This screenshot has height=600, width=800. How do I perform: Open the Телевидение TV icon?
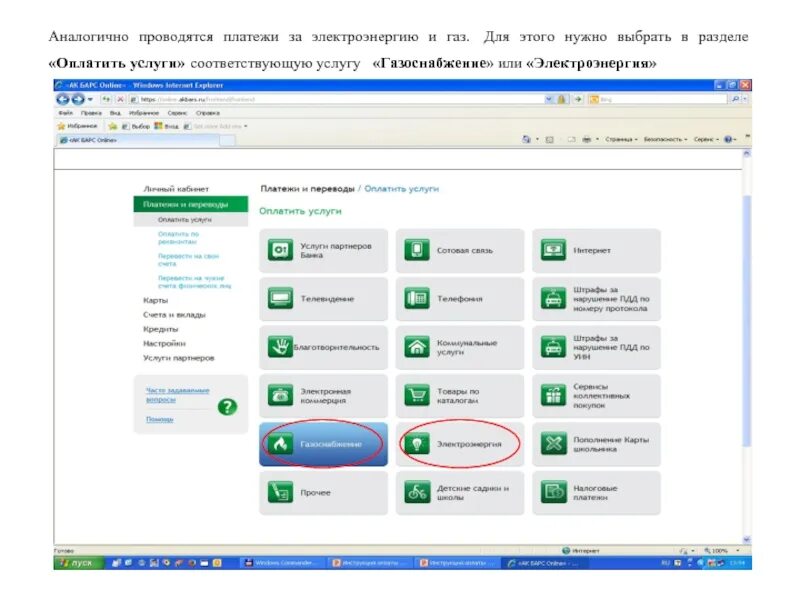click(x=280, y=299)
